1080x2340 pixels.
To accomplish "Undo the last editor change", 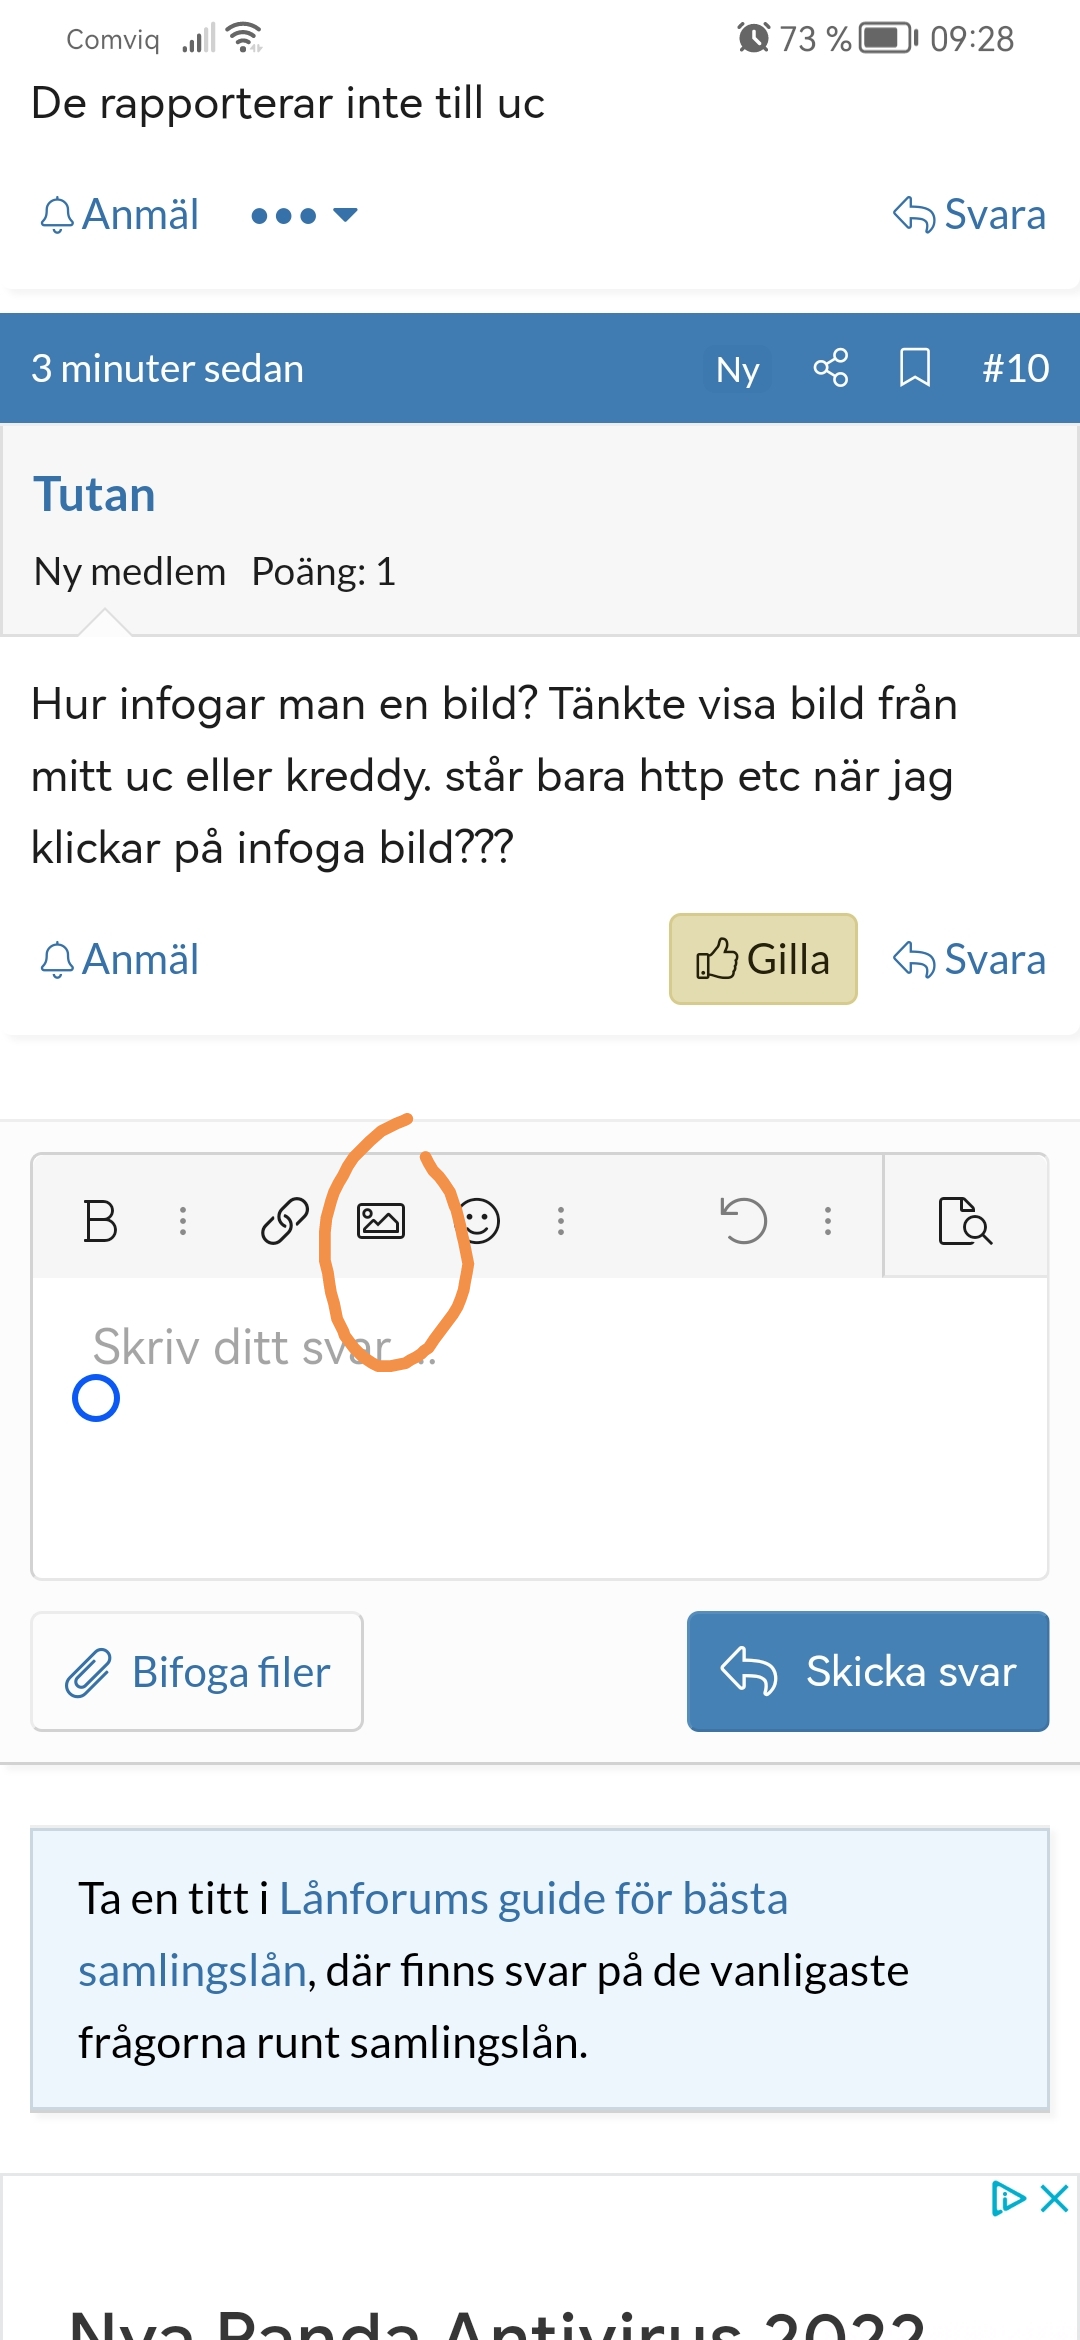I will [744, 1221].
